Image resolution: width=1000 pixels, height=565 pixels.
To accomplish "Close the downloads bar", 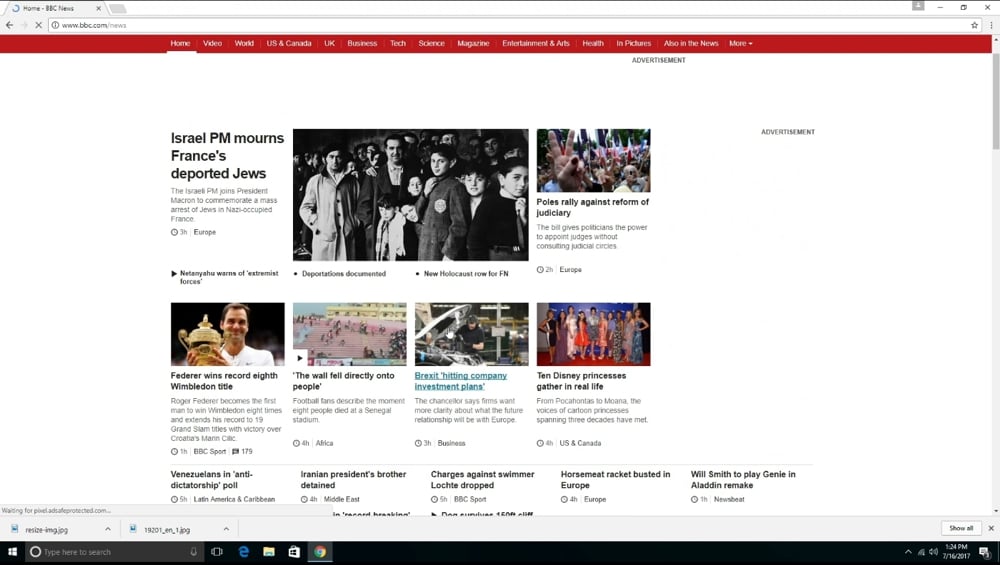I will [991, 528].
